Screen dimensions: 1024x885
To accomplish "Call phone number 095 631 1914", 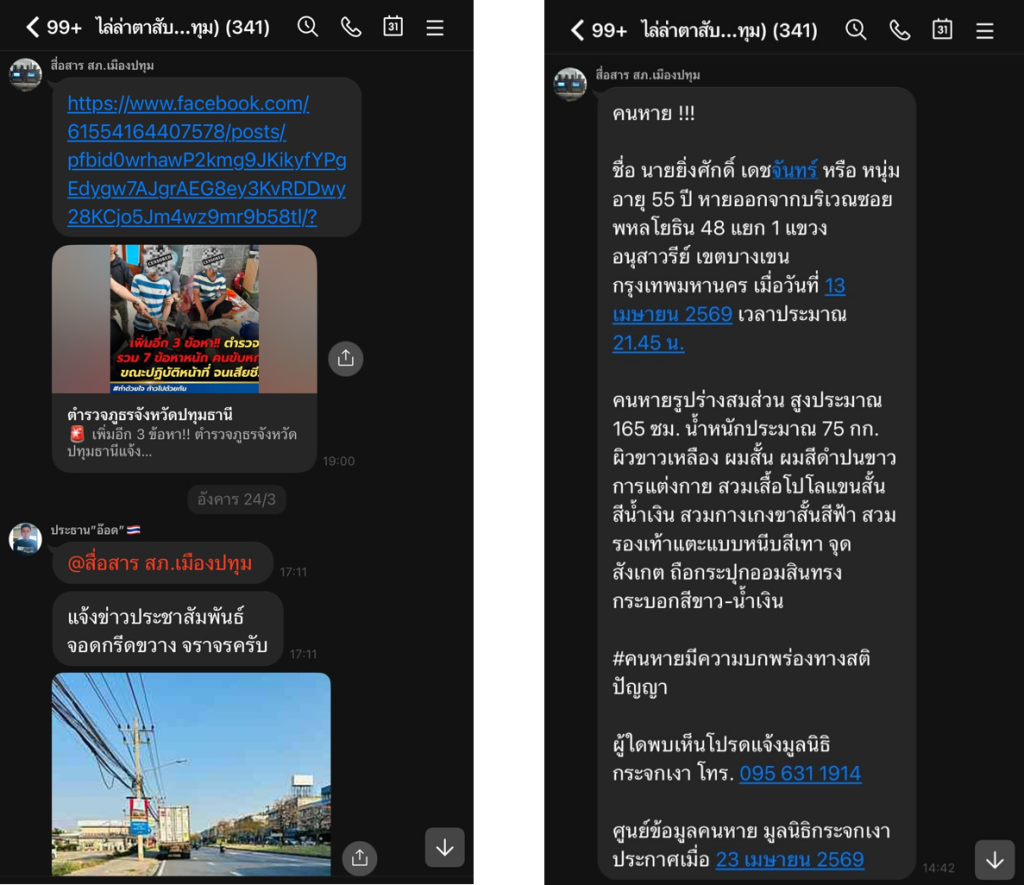I will click(800, 773).
